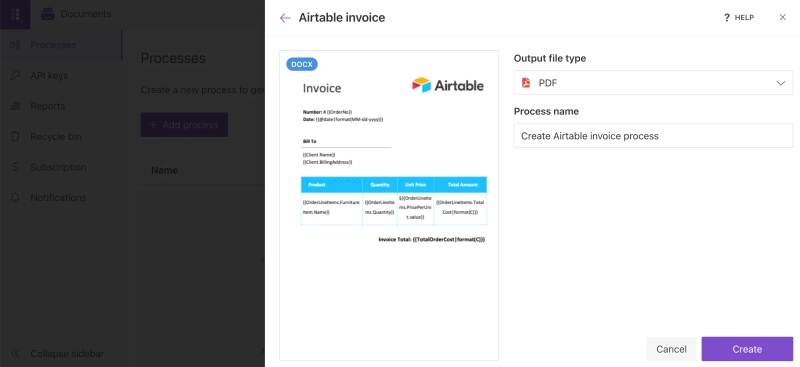The image size is (800, 367).
Task: Open Subscription in the sidebar
Action: pos(58,167)
